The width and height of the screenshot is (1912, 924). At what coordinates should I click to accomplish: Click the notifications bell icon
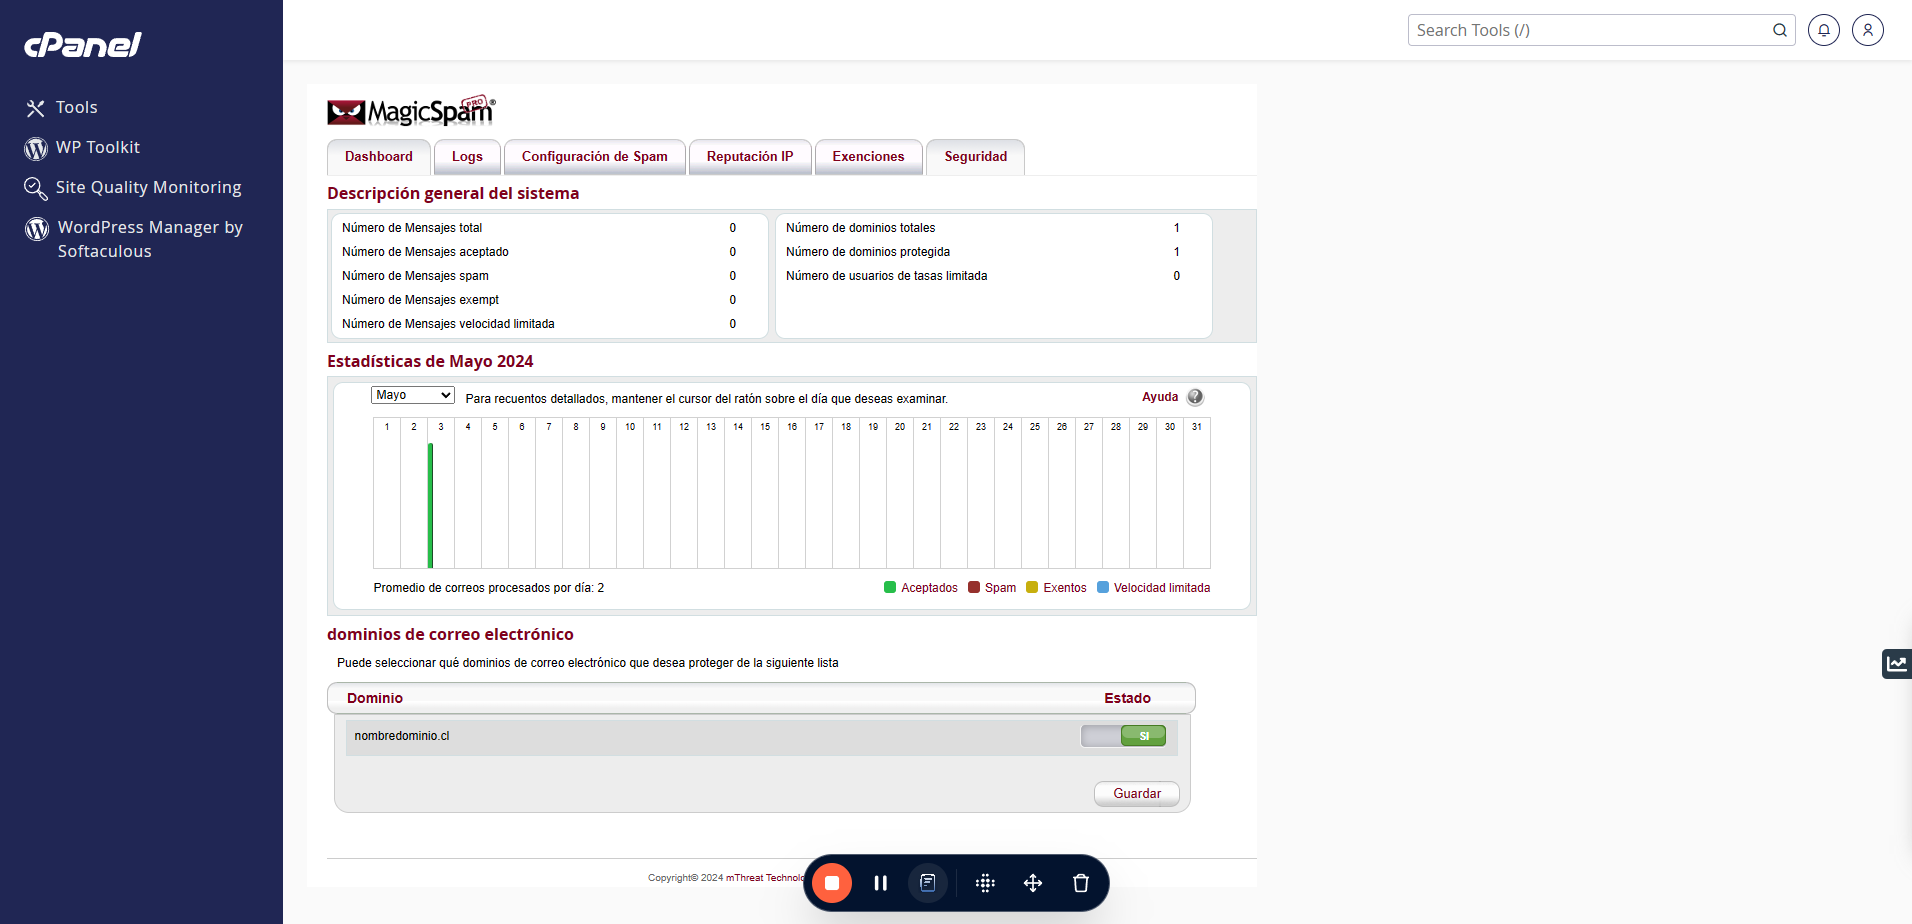pyautogui.click(x=1824, y=30)
